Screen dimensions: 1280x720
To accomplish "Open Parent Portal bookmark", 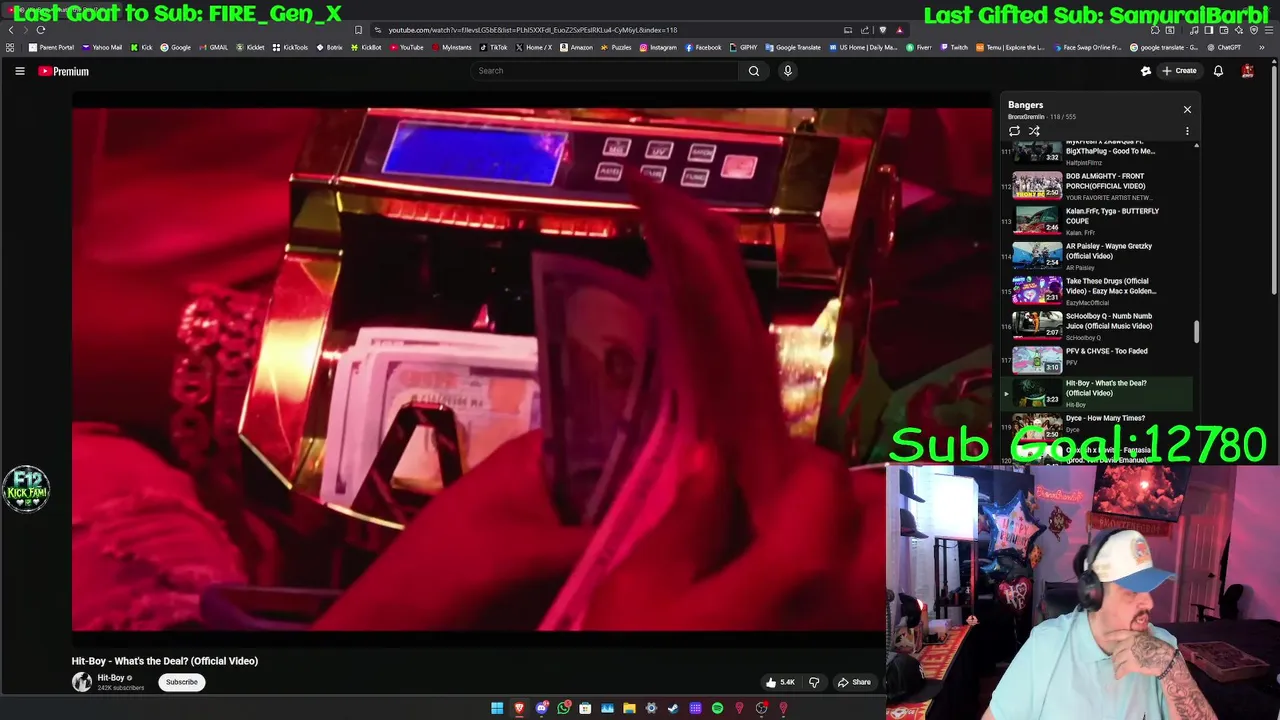I will click(x=51, y=47).
